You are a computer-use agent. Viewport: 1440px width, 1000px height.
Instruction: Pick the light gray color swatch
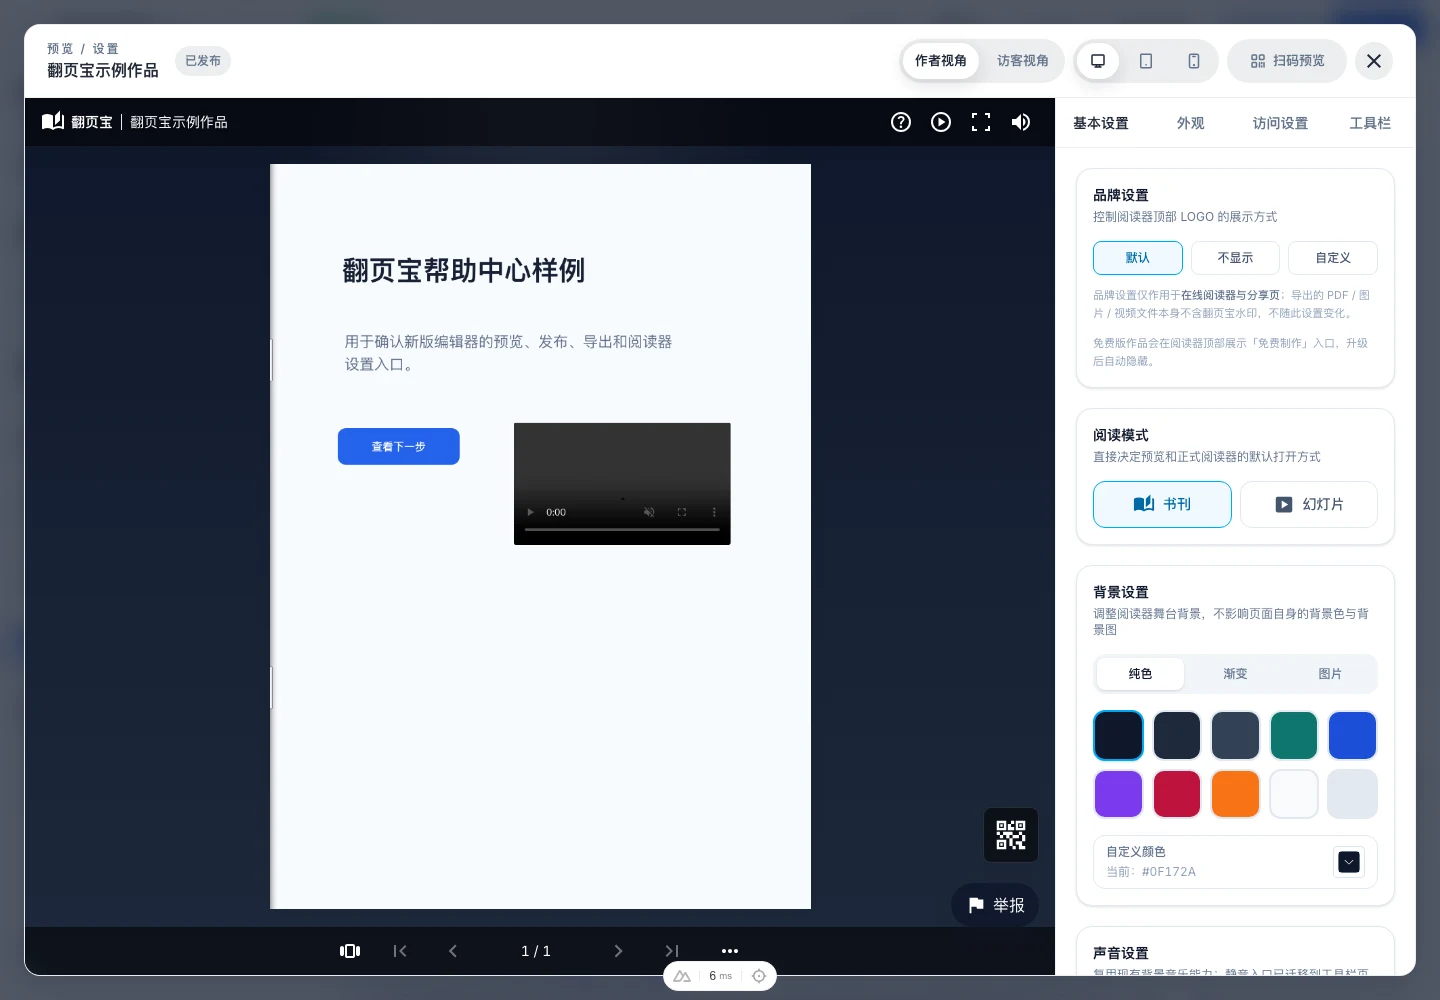(1353, 794)
